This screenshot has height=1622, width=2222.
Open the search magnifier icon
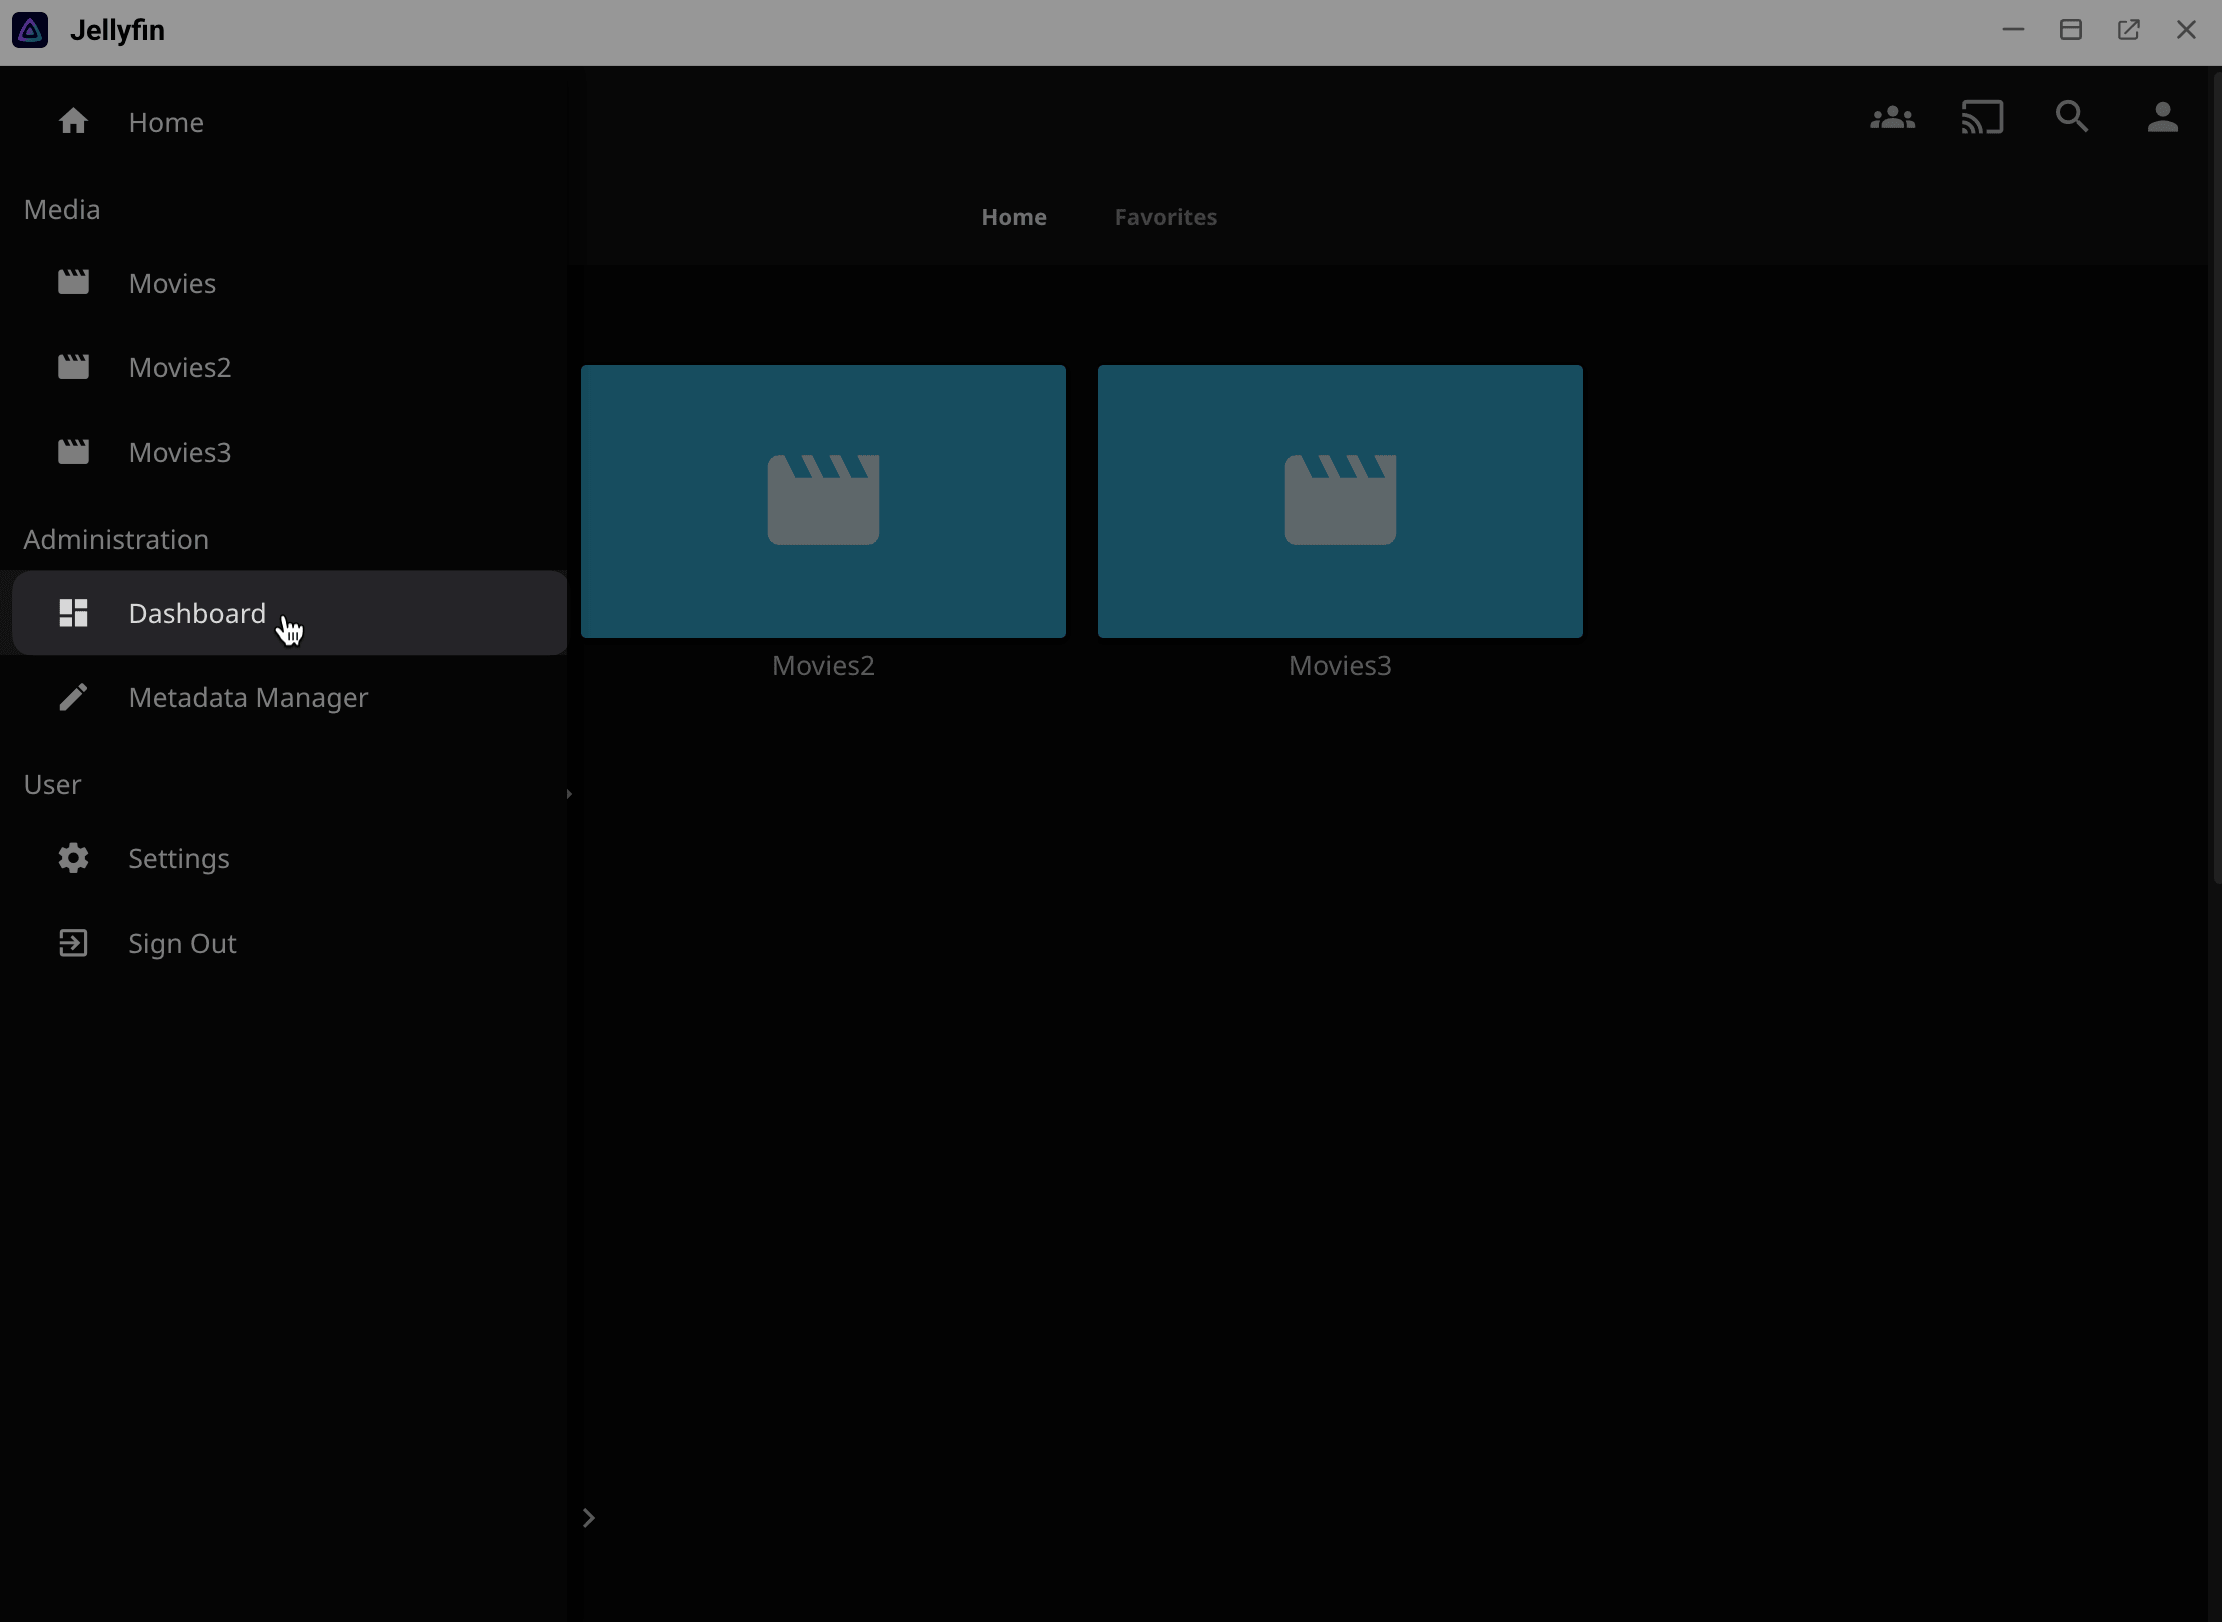[2072, 118]
